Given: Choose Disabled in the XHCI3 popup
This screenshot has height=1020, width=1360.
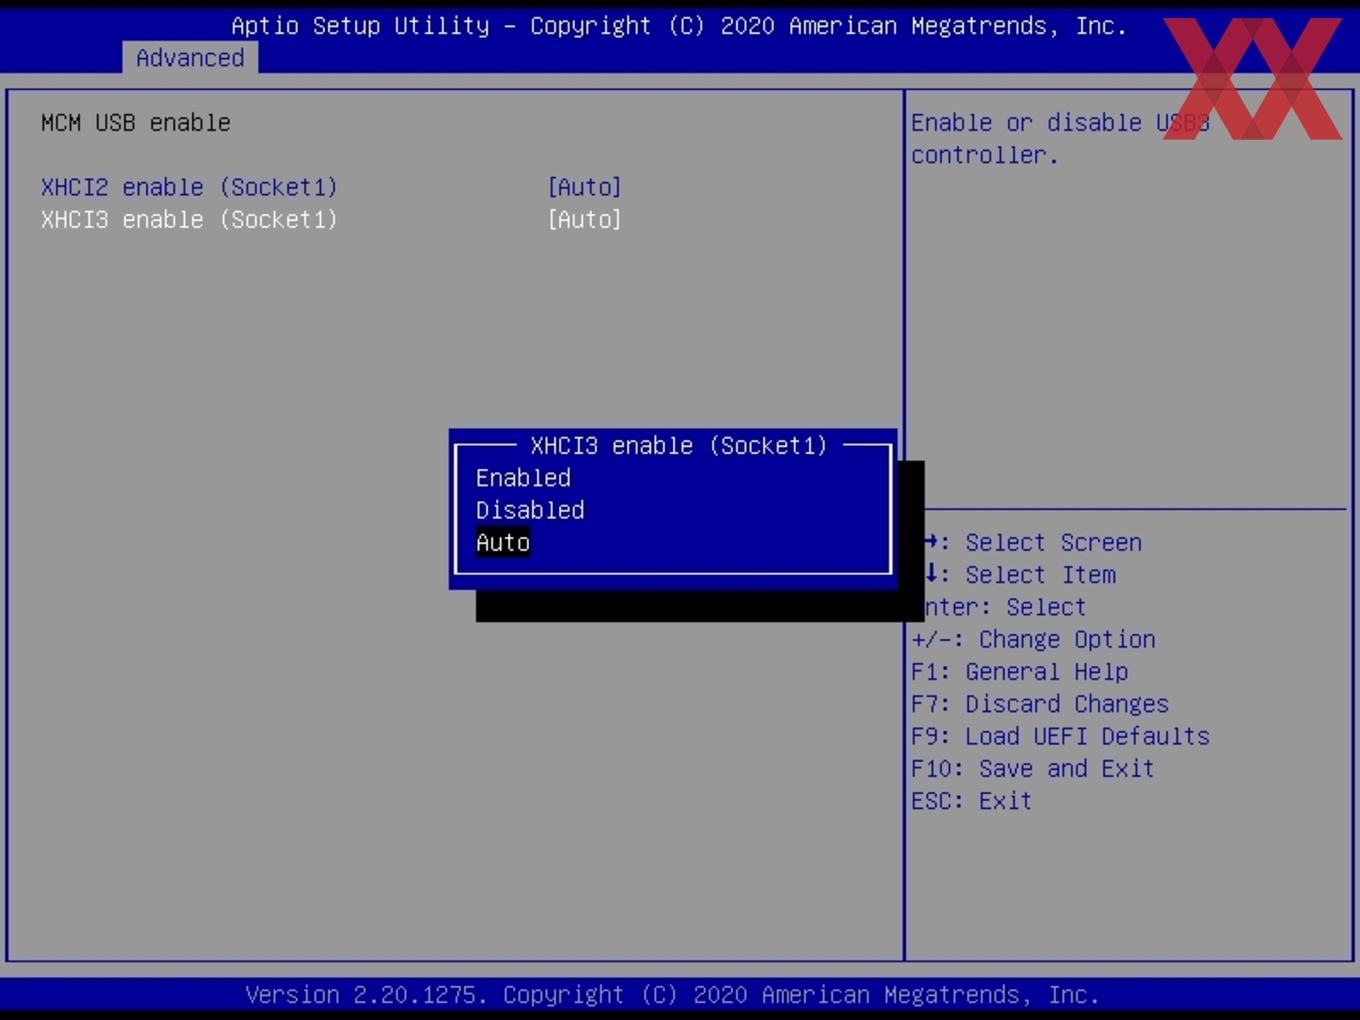Looking at the screenshot, I should click(x=530, y=510).
